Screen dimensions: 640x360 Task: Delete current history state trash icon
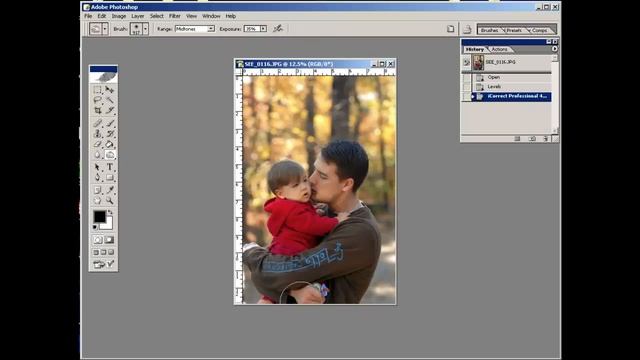pyautogui.click(x=546, y=139)
